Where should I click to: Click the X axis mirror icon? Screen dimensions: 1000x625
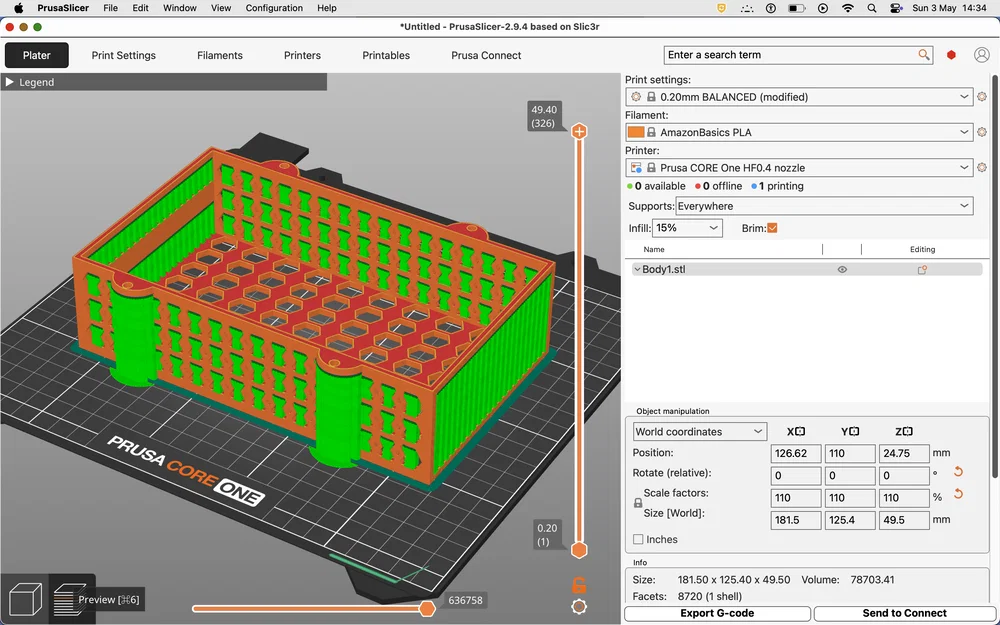click(800, 431)
